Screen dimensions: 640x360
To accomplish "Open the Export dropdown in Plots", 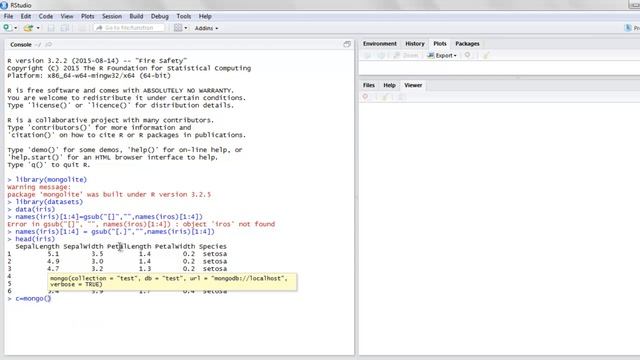I will pos(442,55).
